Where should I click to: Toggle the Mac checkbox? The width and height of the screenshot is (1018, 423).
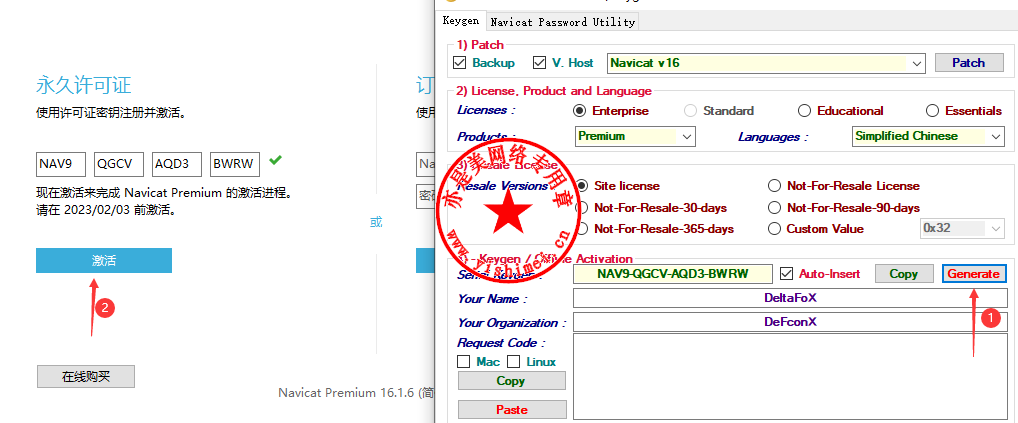point(464,361)
